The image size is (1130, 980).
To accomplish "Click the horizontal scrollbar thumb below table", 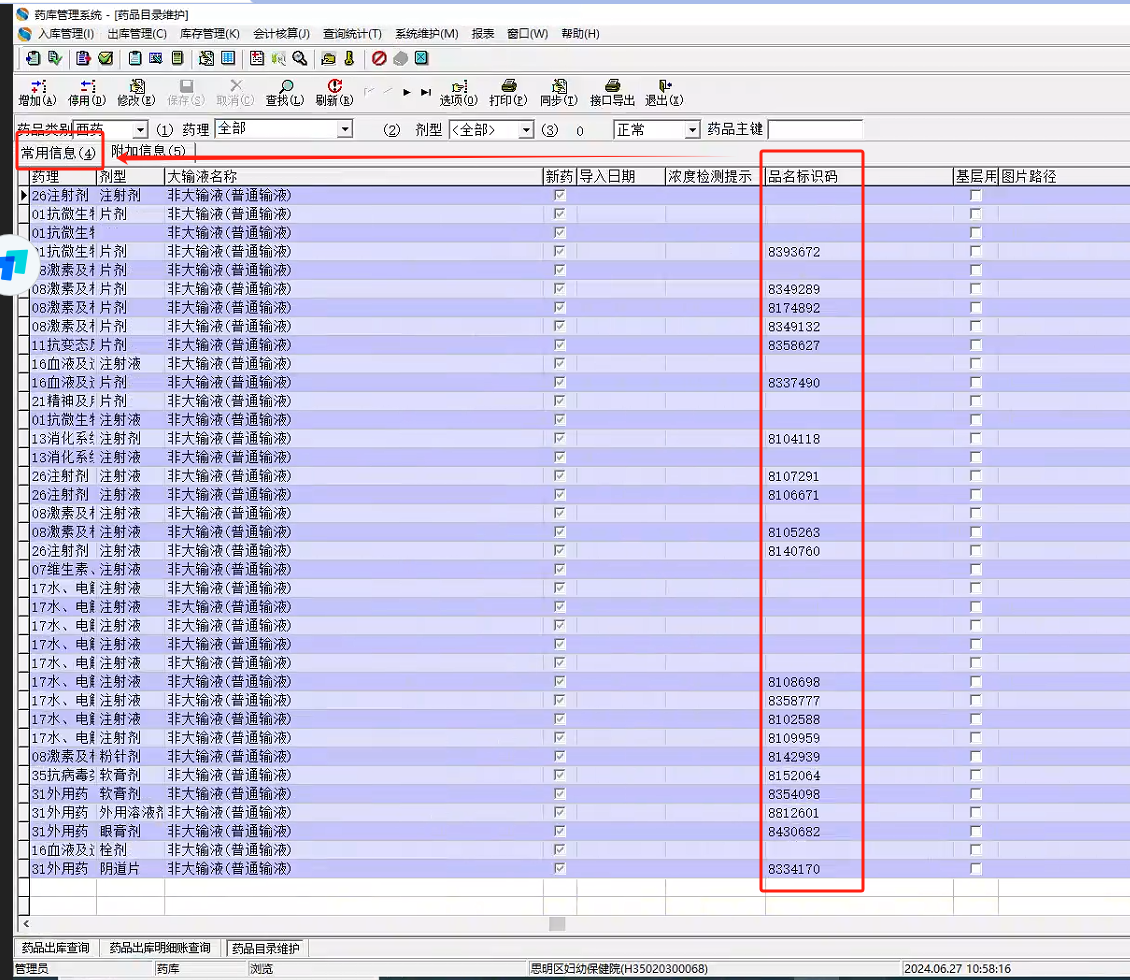I will pyautogui.click(x=557, y=924).
